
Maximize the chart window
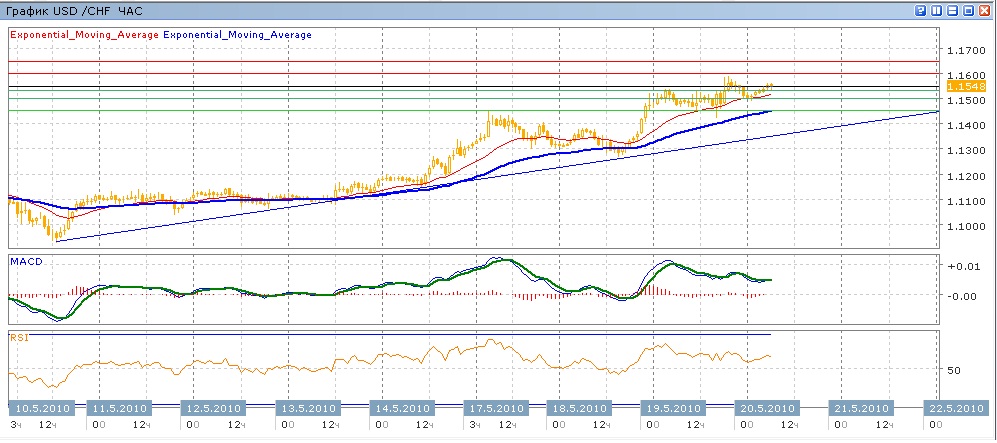[969, 10]
